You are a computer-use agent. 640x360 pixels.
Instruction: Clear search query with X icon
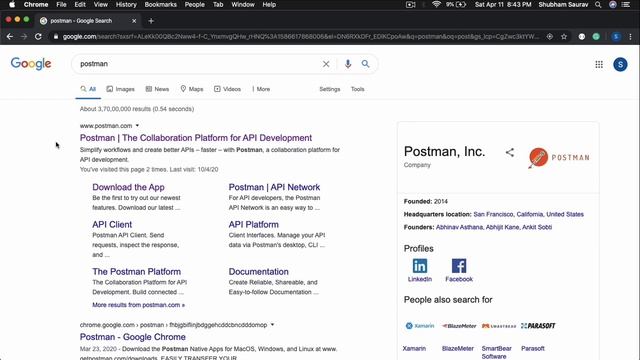[326, 64]
